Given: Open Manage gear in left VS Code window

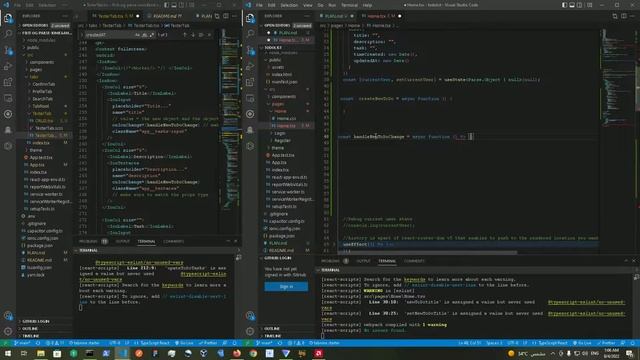Looking at the screenshot, I should click(x=8, y=331).
